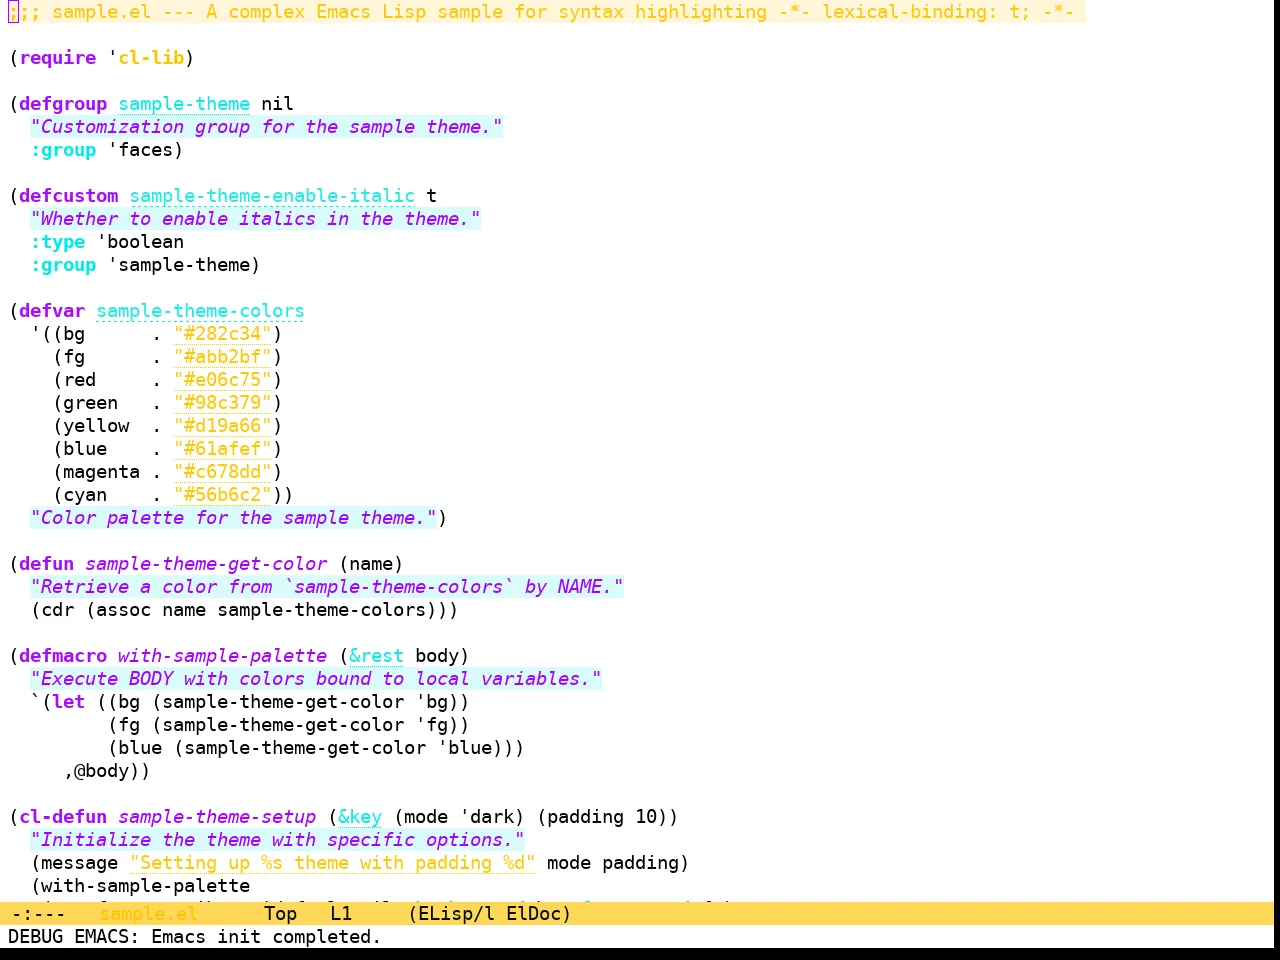Click docstring 'Execute BODY with colors bound...'
Image resolution: width=1280 pixels, height=960 pixels.
(316, 679)
